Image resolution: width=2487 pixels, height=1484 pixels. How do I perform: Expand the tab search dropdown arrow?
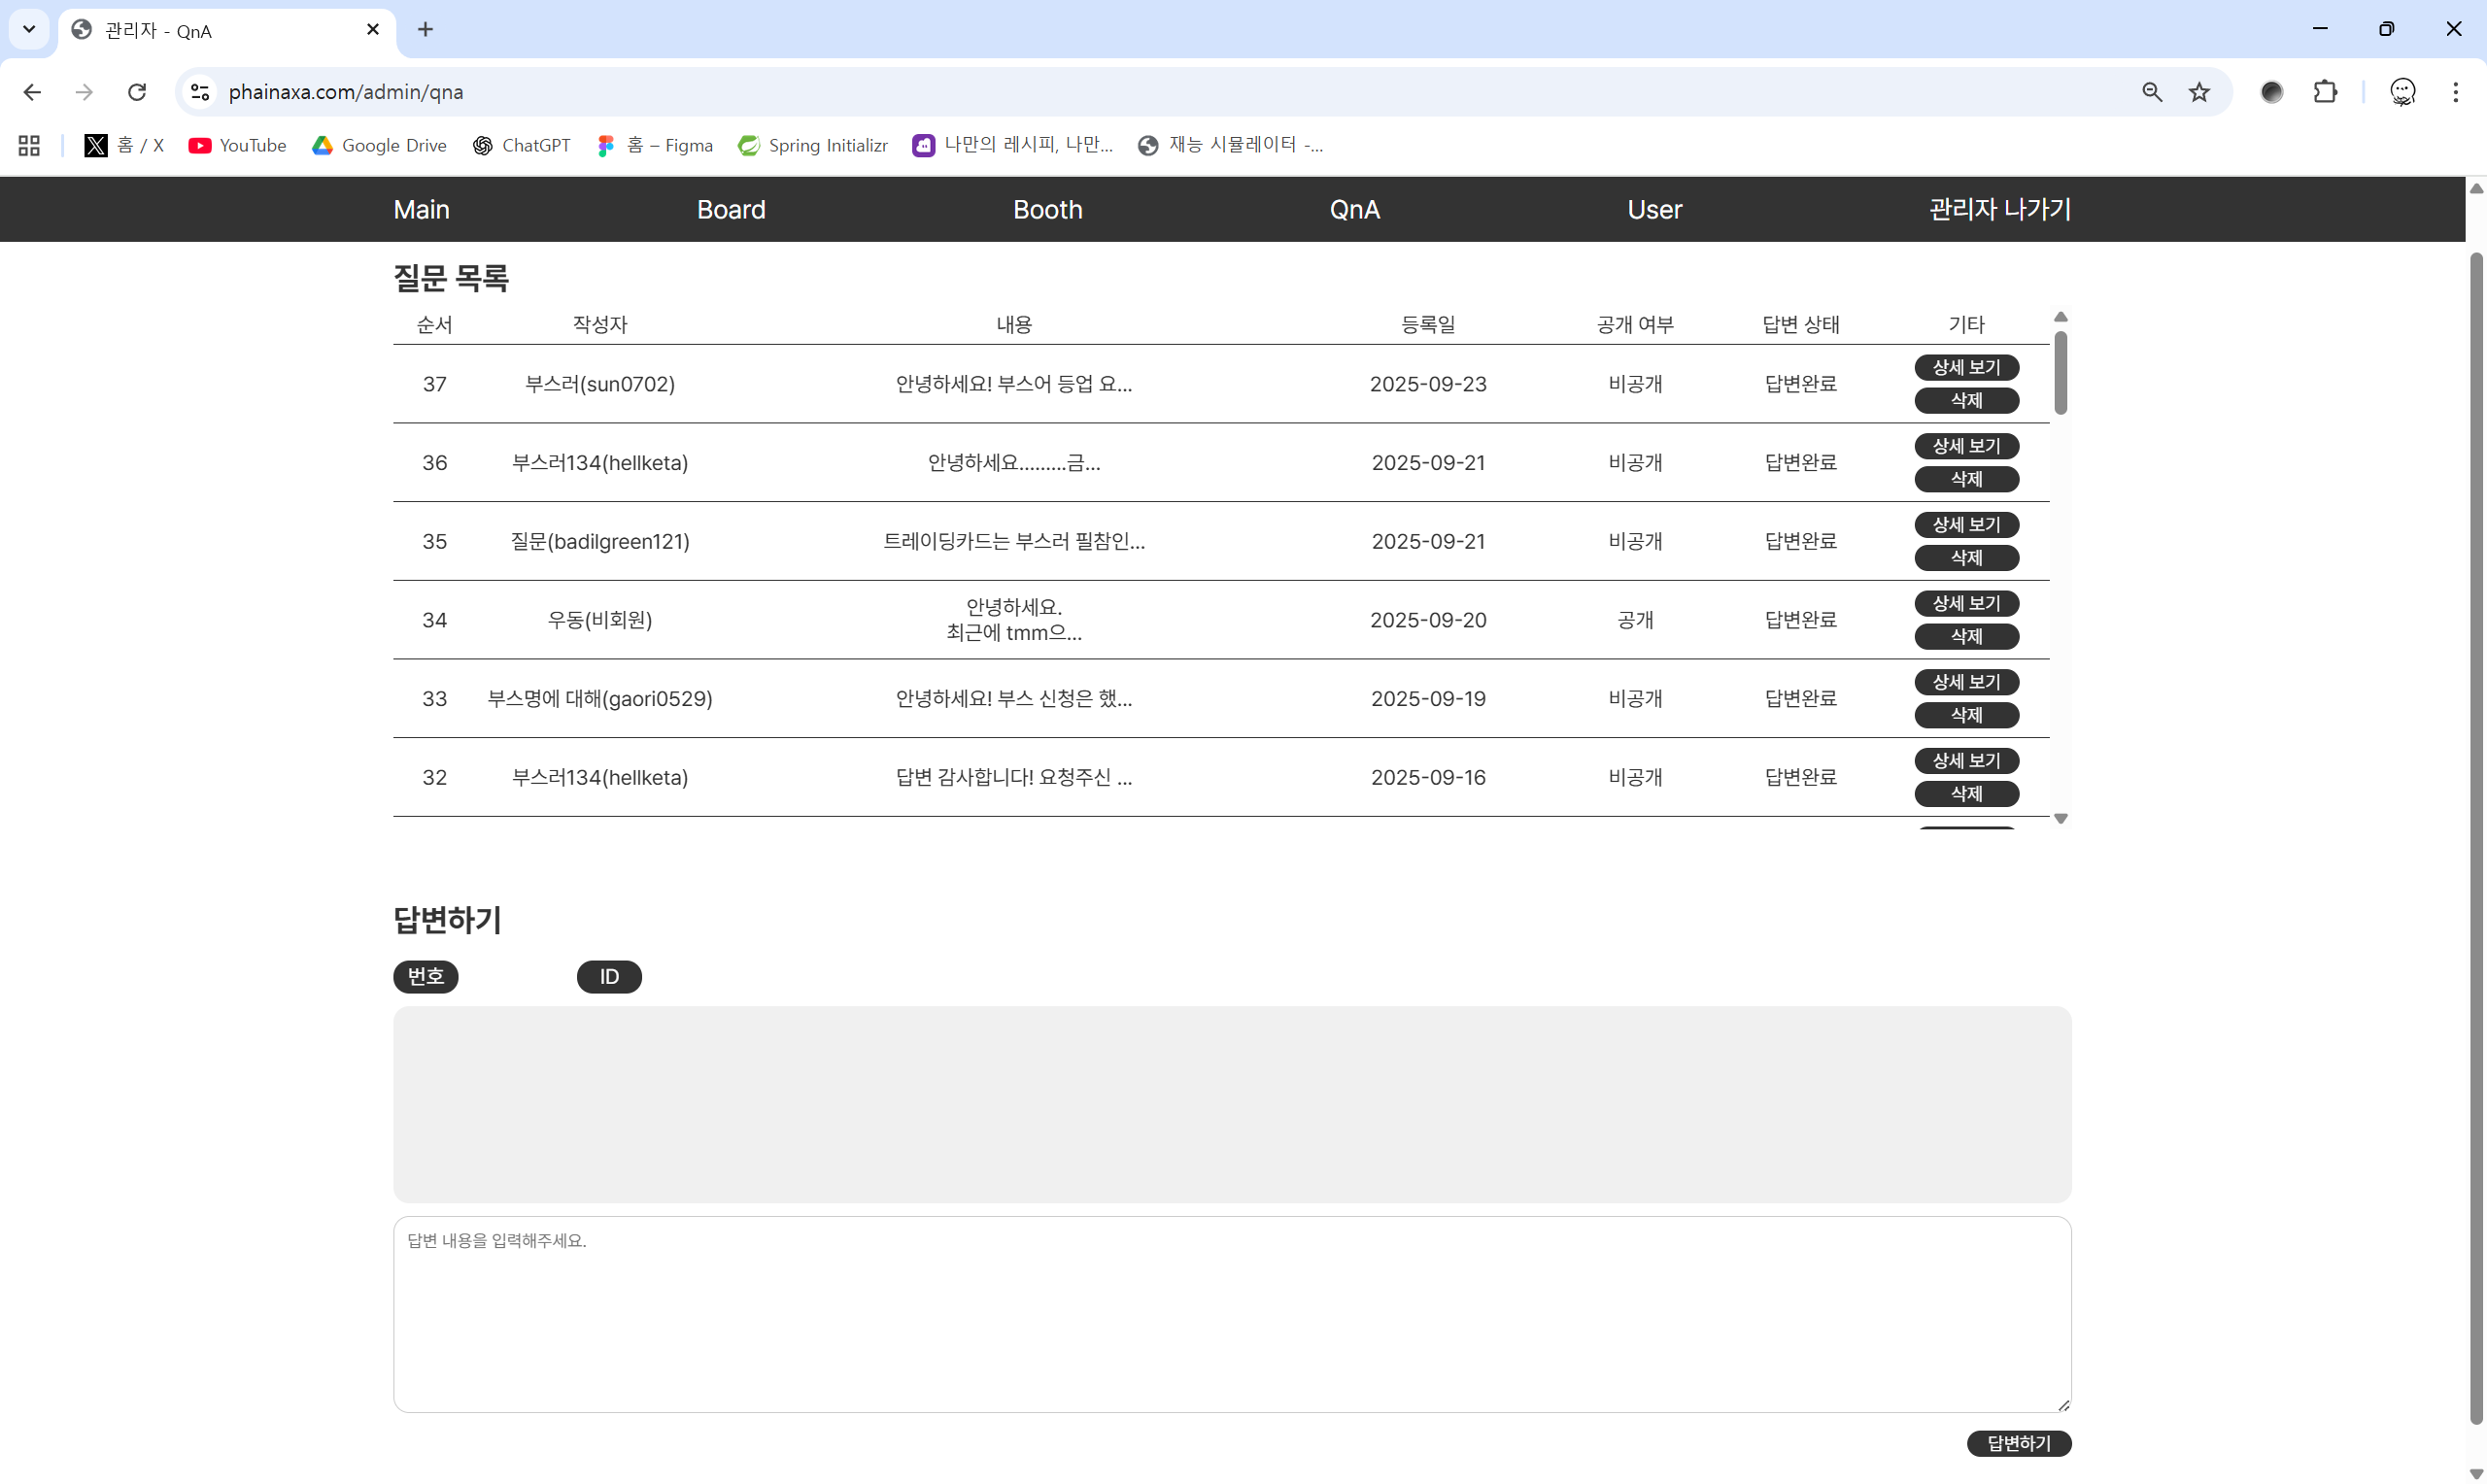pos(29,29)
